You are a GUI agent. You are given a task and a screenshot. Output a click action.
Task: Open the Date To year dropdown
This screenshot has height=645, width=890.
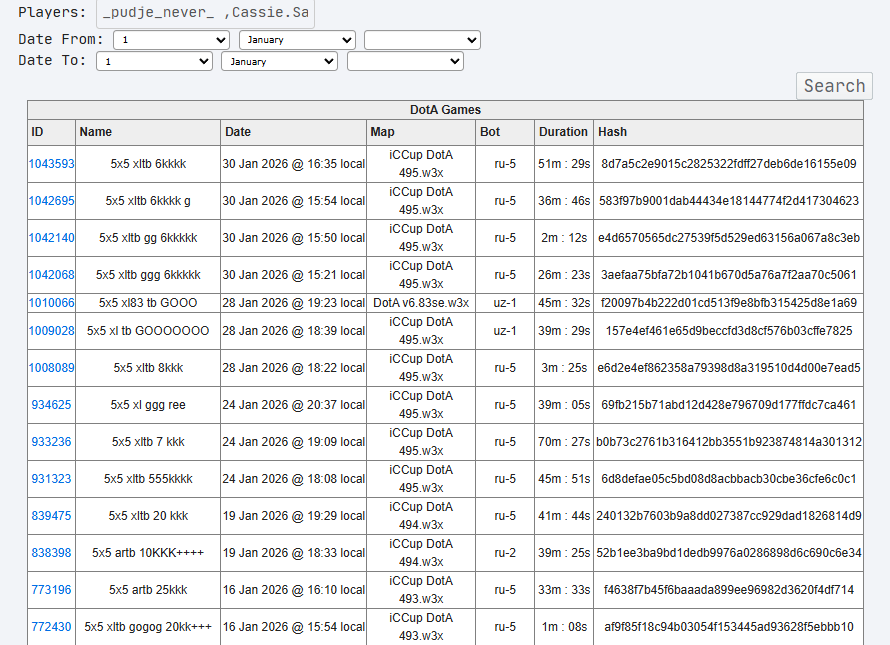(405, 61)
